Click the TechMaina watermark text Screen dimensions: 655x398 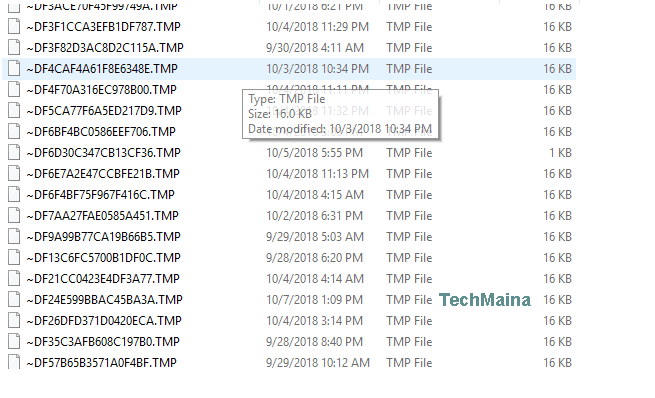point(485,300)
